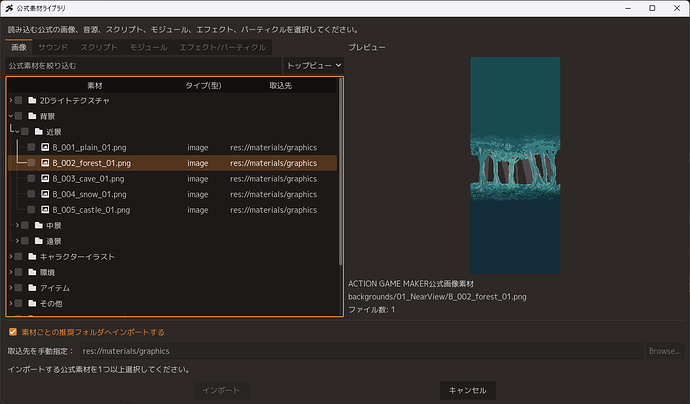Click the image icon of B_003_cave_01.png
The width and height of the screenshot is (690, 404).
click(x=45, y=178)
